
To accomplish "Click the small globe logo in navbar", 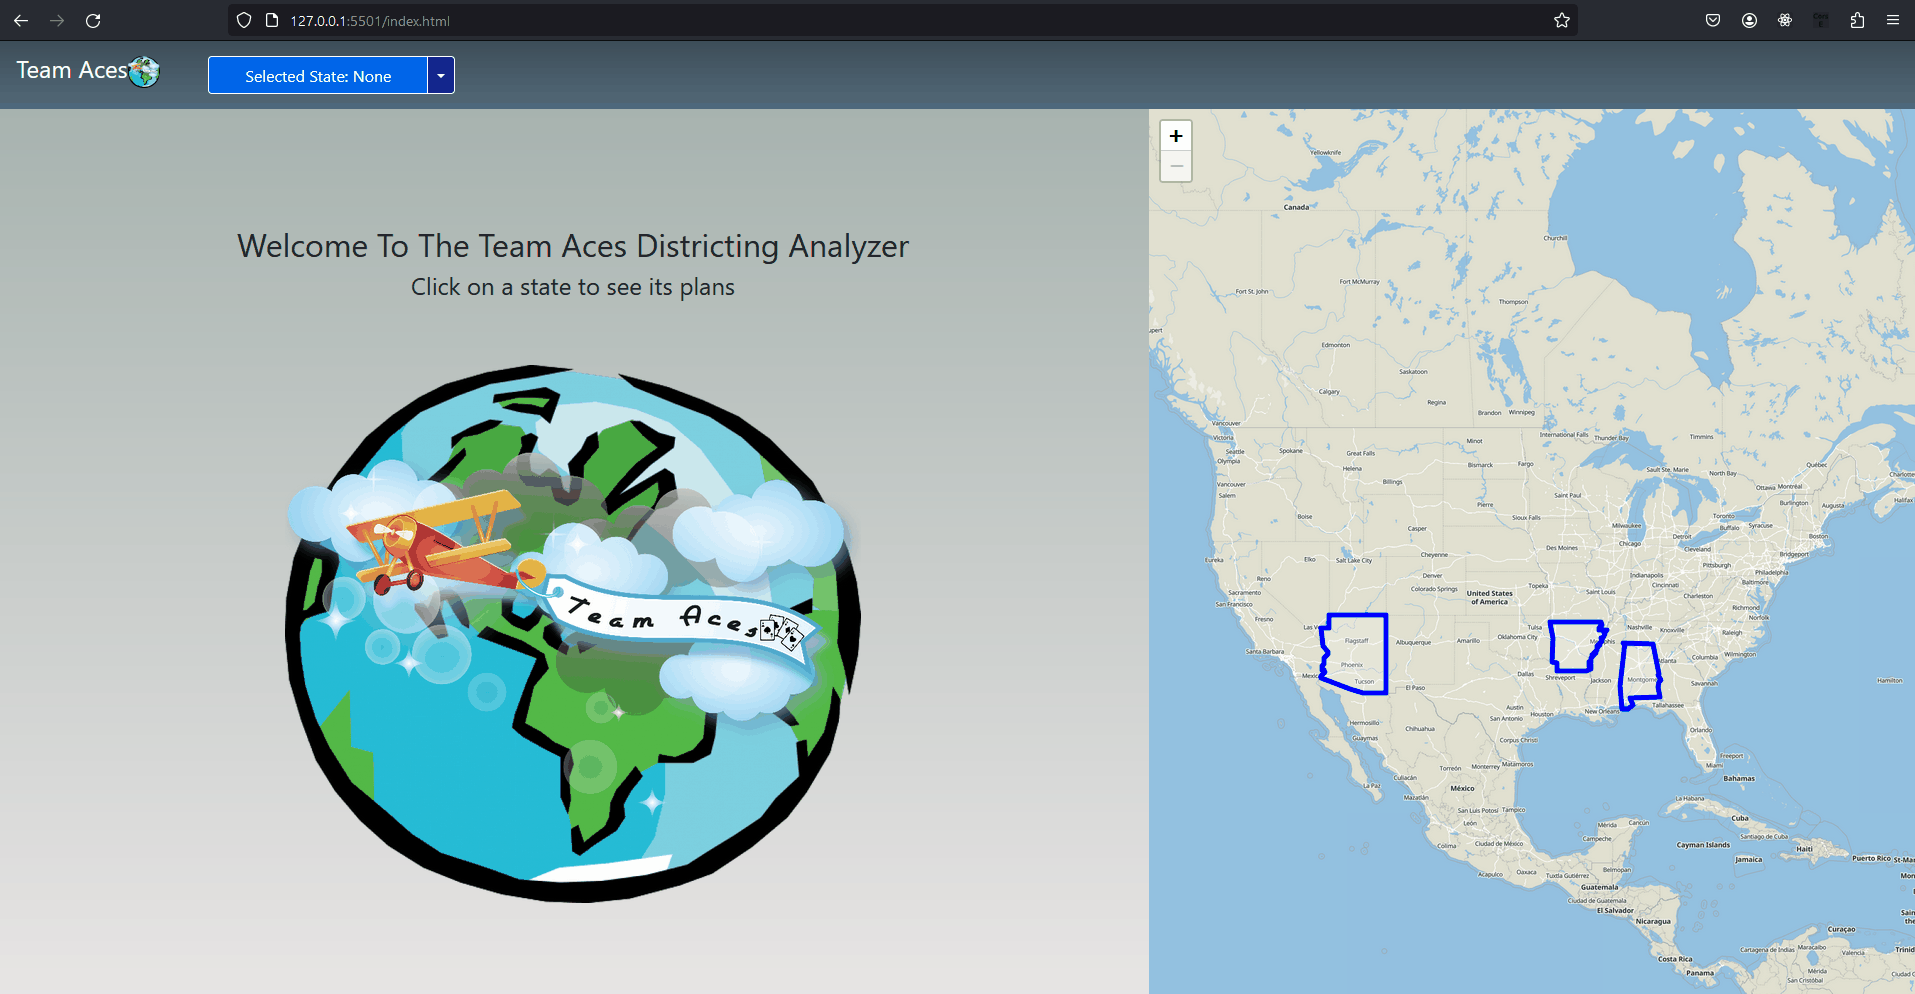I will (145, 71).
